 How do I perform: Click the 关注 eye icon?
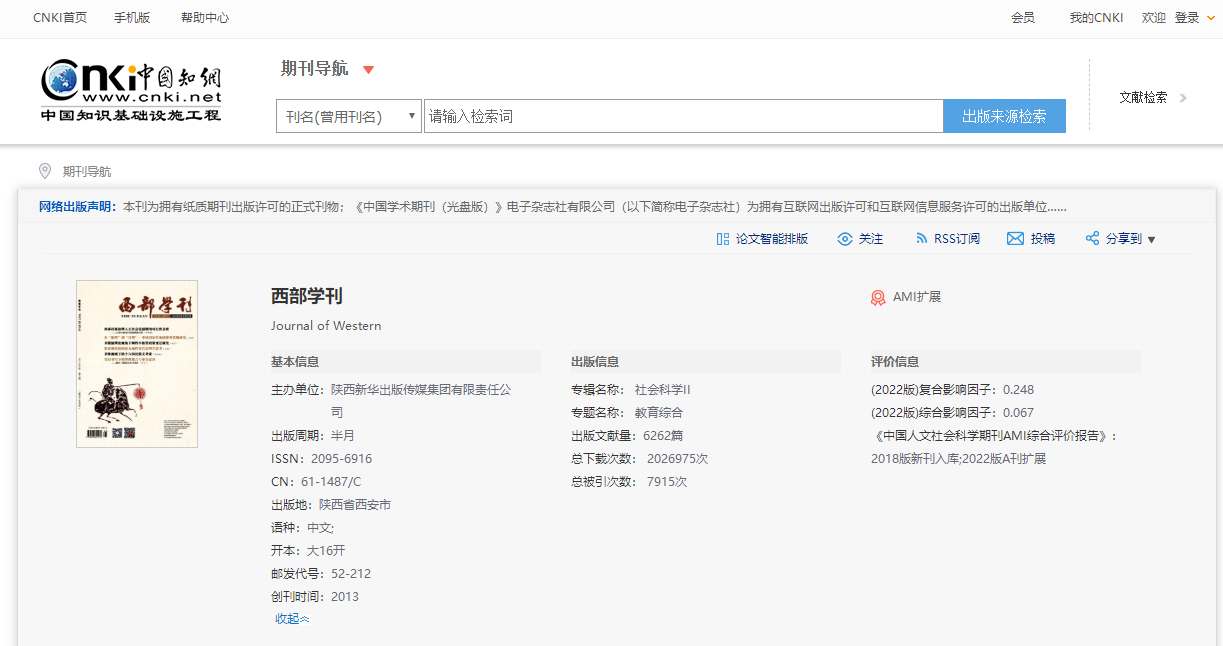click(845, 239)
